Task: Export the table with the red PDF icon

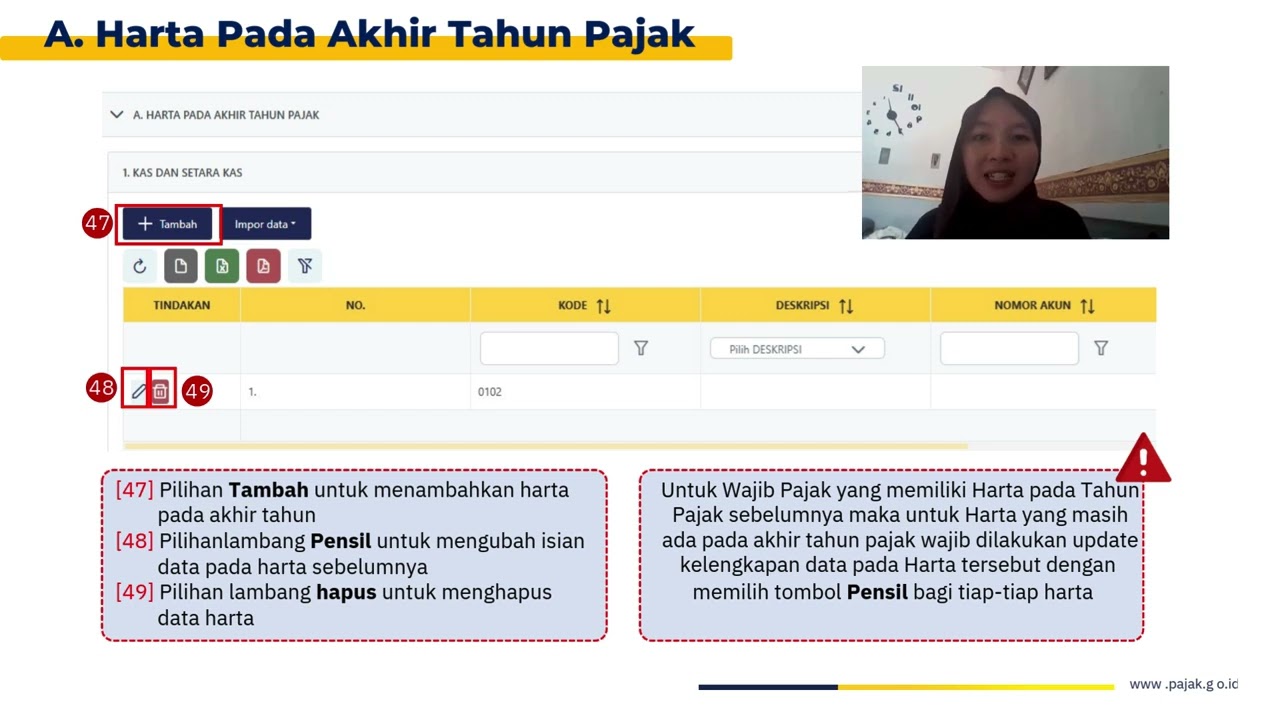Action: click(x=263, y=266)
